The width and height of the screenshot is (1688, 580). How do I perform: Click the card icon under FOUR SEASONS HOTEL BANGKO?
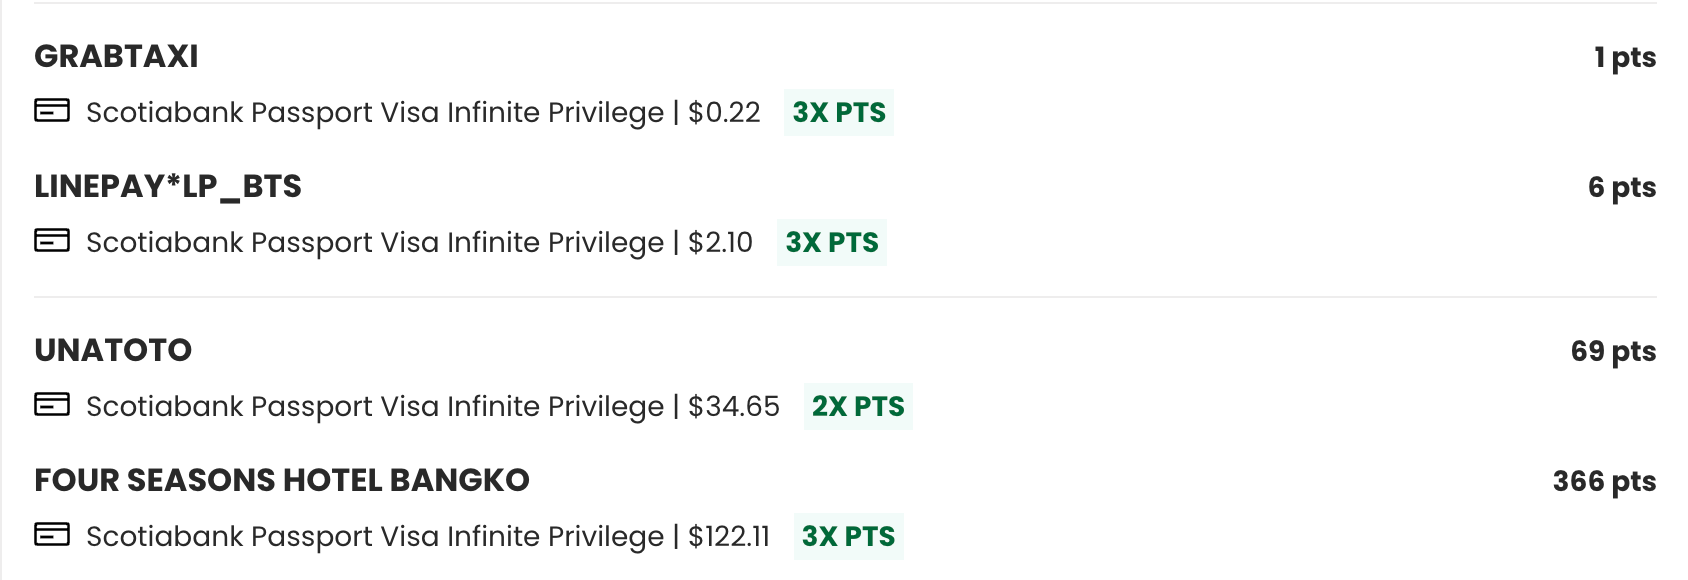pos(51,536)
